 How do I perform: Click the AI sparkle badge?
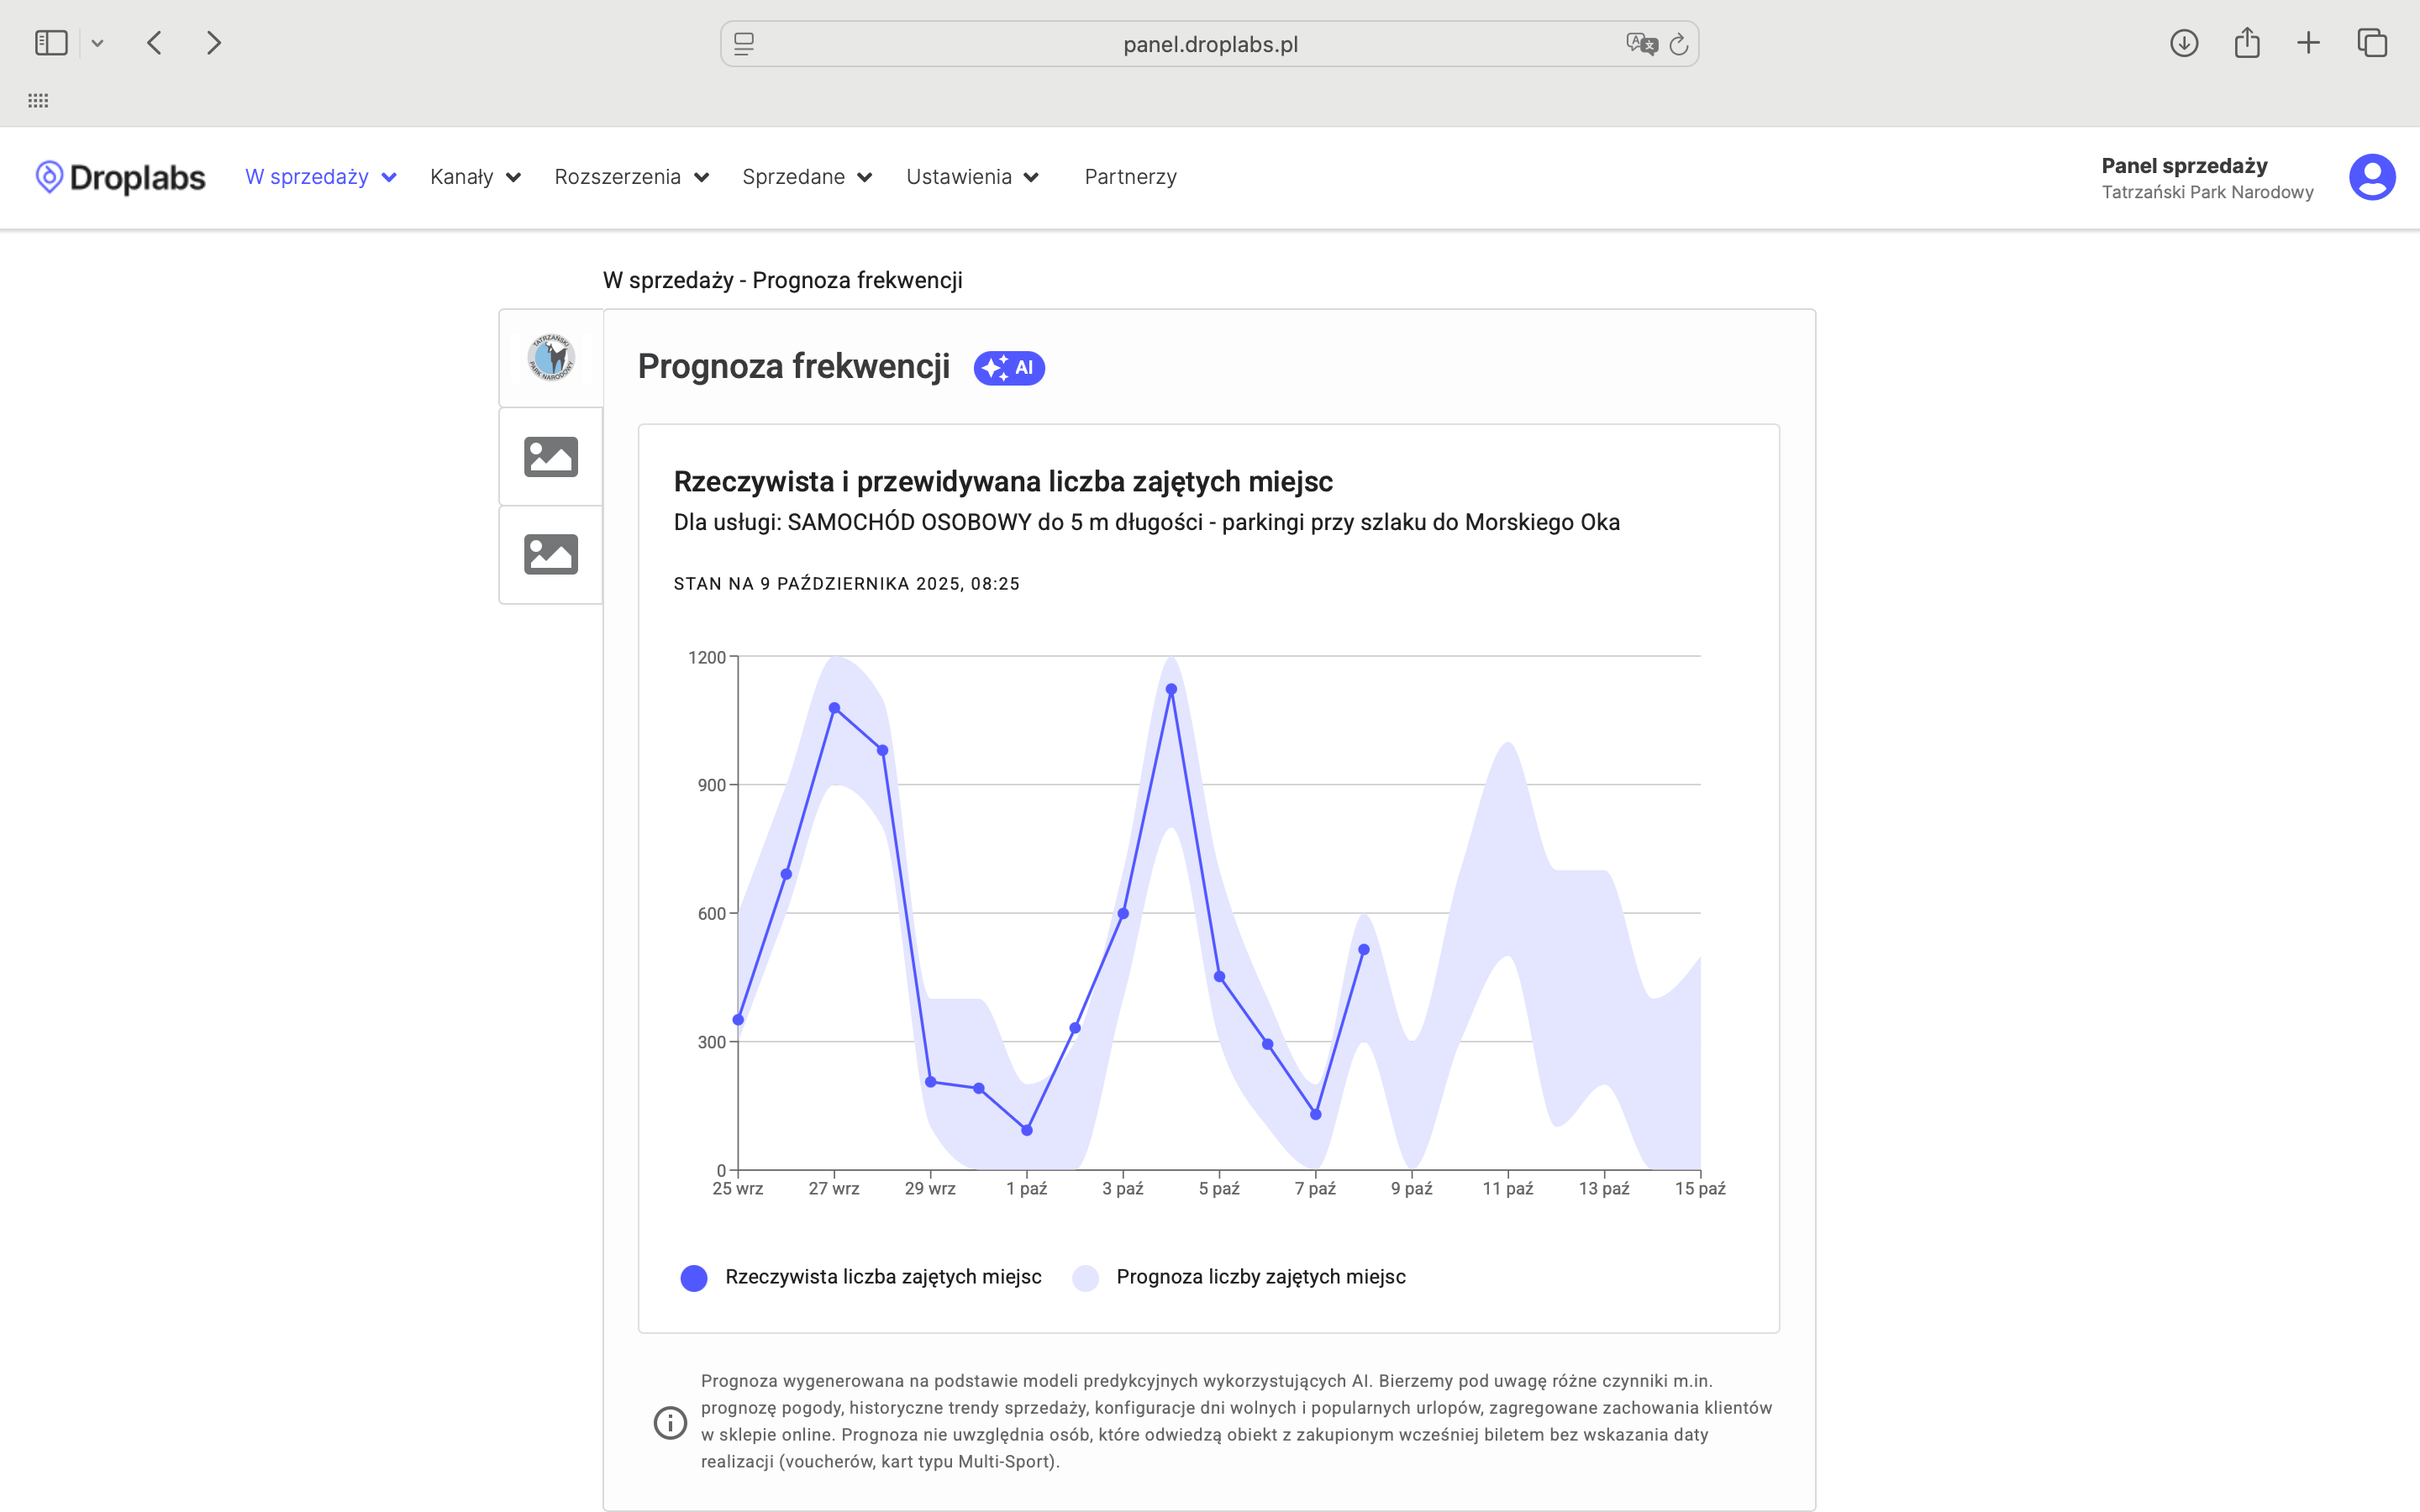(1009, 368)
